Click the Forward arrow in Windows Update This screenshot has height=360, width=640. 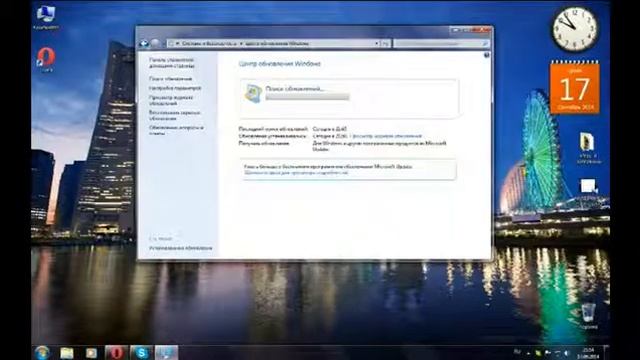click(x=155, y=43)
